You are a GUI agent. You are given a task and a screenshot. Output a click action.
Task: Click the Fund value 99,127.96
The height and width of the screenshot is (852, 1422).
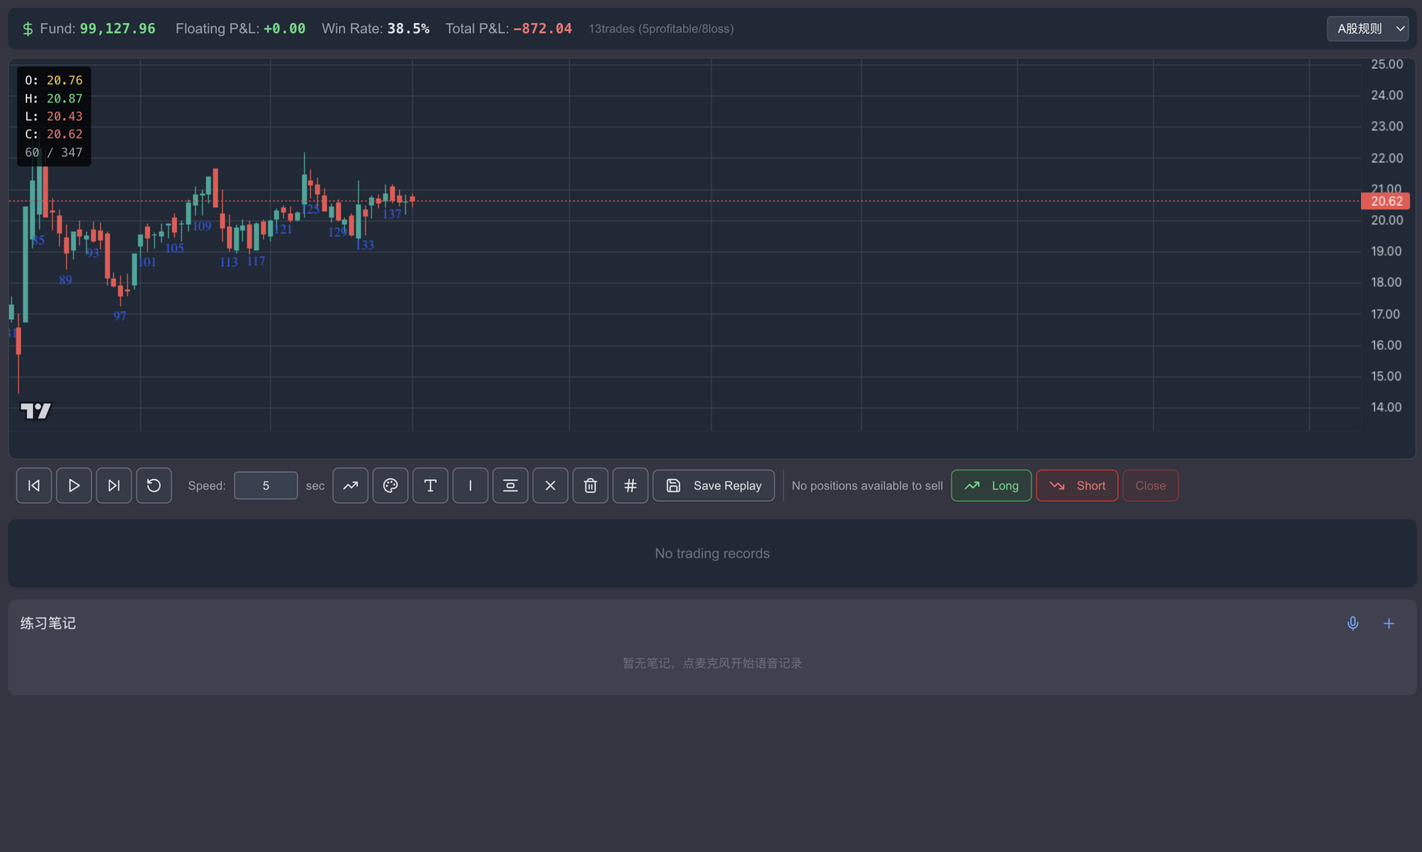pos(118,29)
